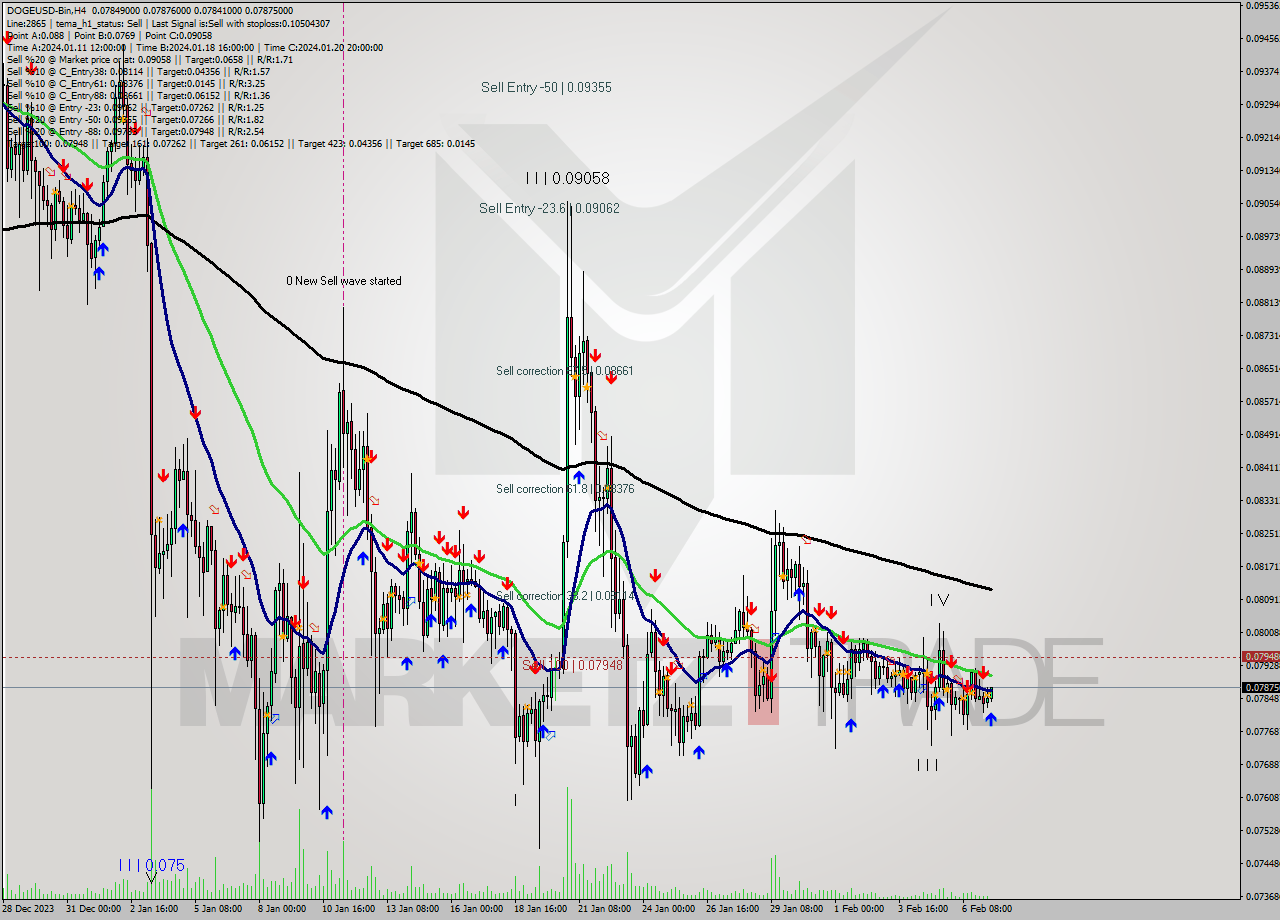Screen dimensions: 1280x920
Task: Click the '0 New Sell wave started' label
Action: coord(344,281)
